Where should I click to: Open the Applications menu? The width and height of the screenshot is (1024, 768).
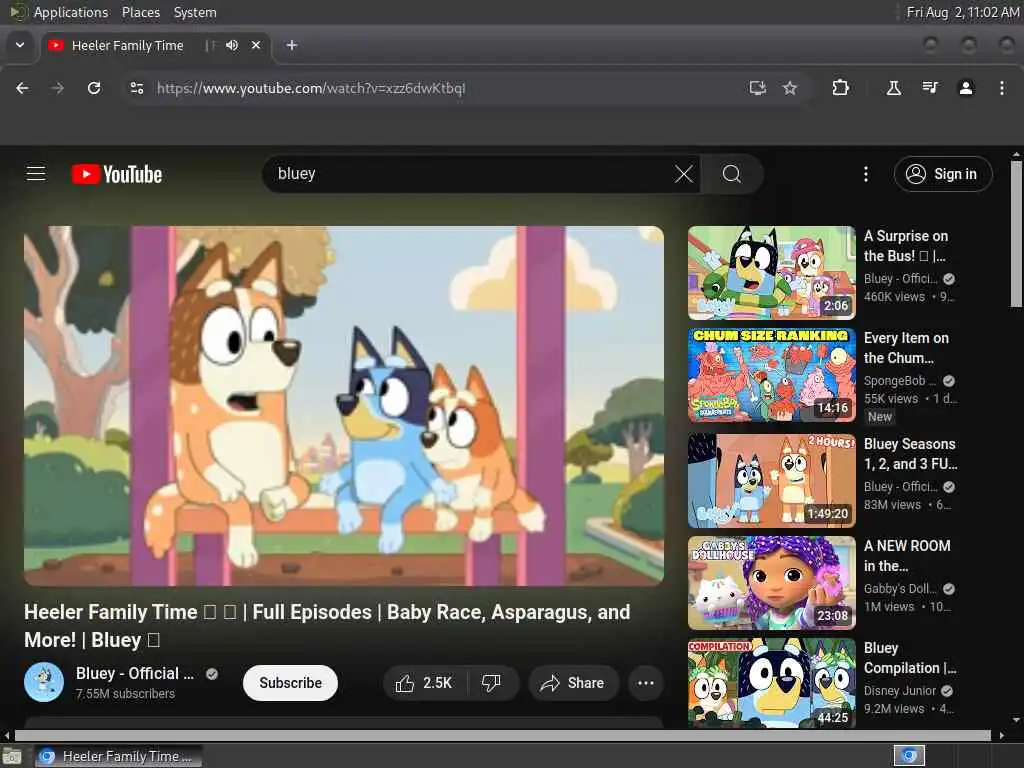point(71,12)
